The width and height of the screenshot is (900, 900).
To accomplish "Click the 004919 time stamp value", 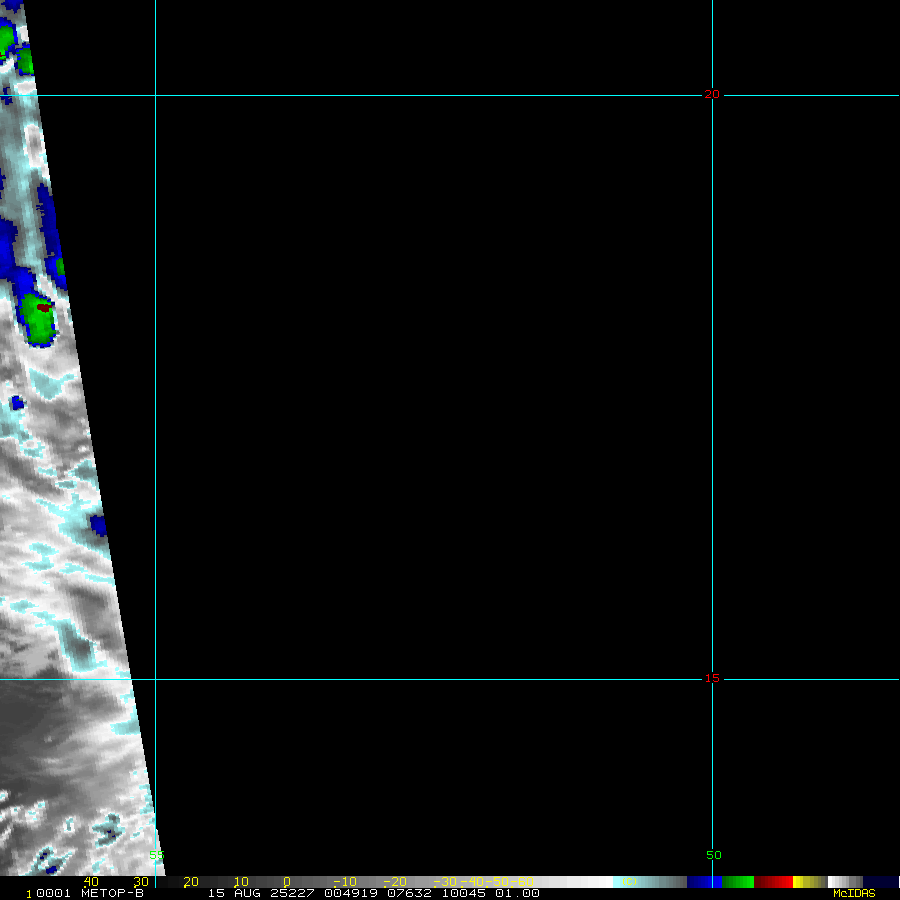I will (x=351, y=893).
